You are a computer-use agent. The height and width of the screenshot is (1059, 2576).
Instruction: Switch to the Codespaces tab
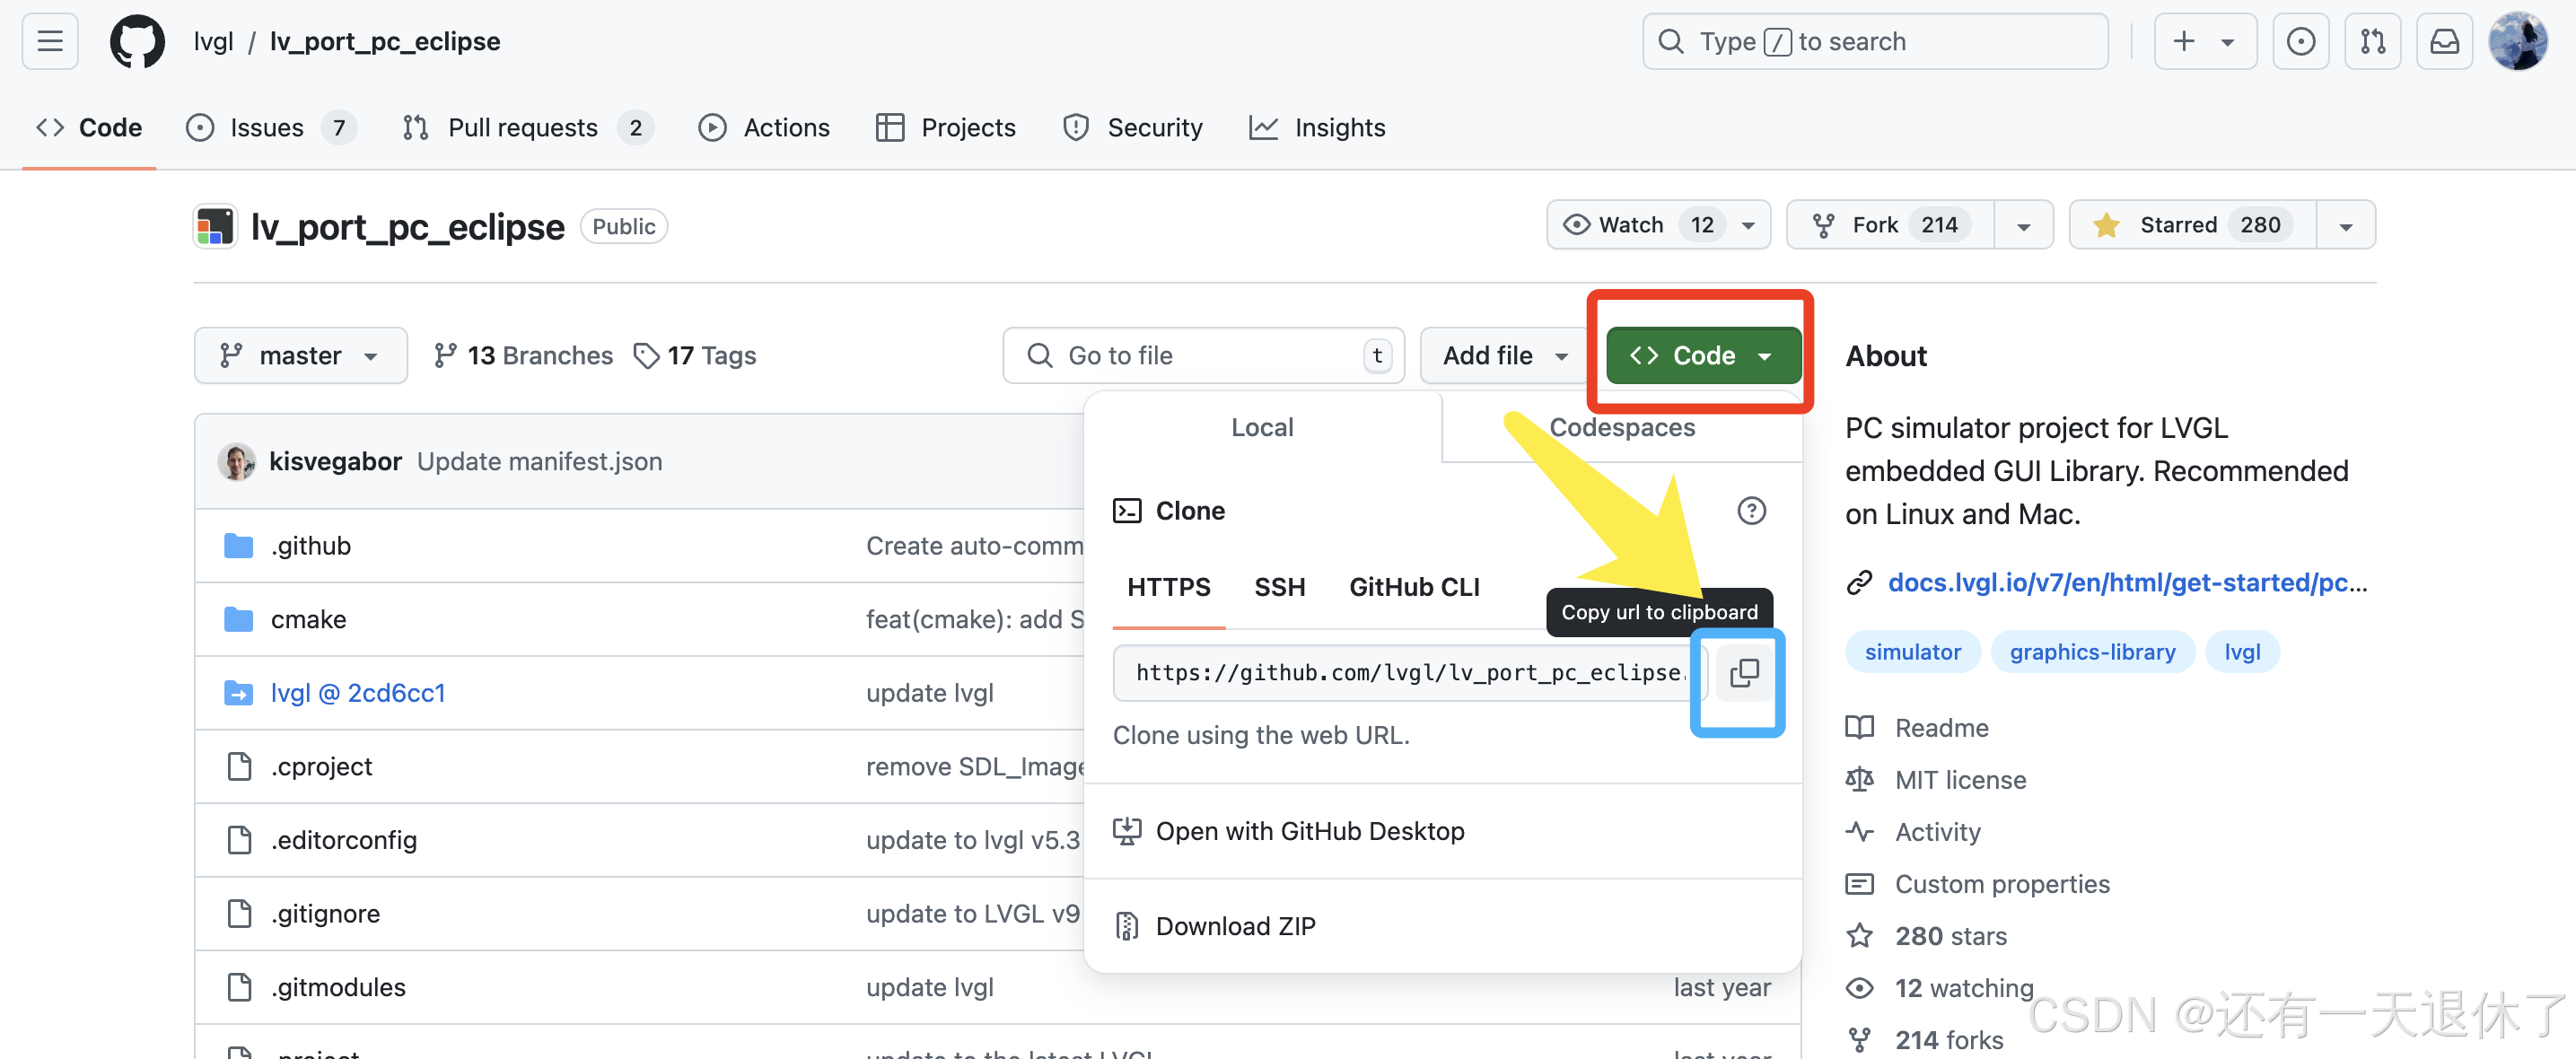coord(1621,428)
